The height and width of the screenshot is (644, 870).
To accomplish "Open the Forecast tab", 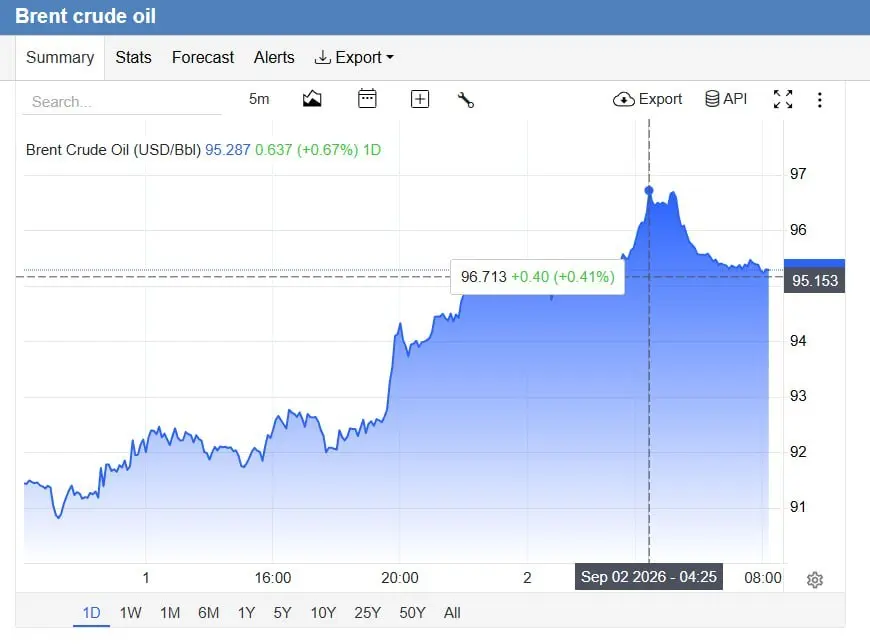I will coord(203,58).
